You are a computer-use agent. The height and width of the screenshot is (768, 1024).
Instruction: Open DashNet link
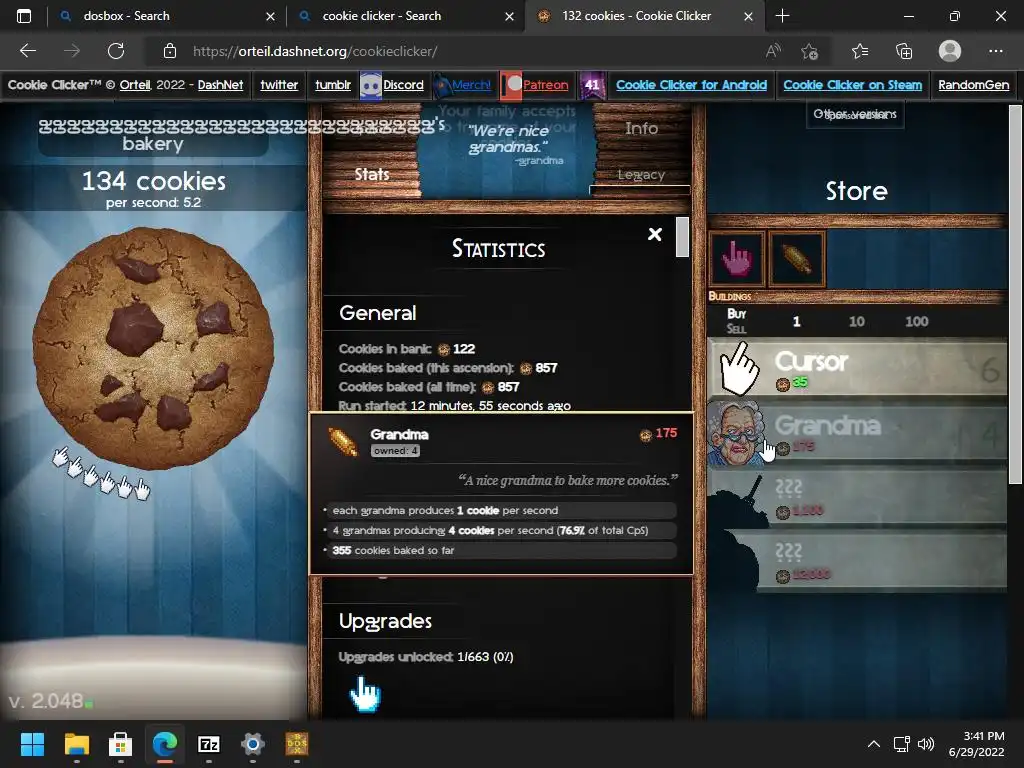(220, 85)
